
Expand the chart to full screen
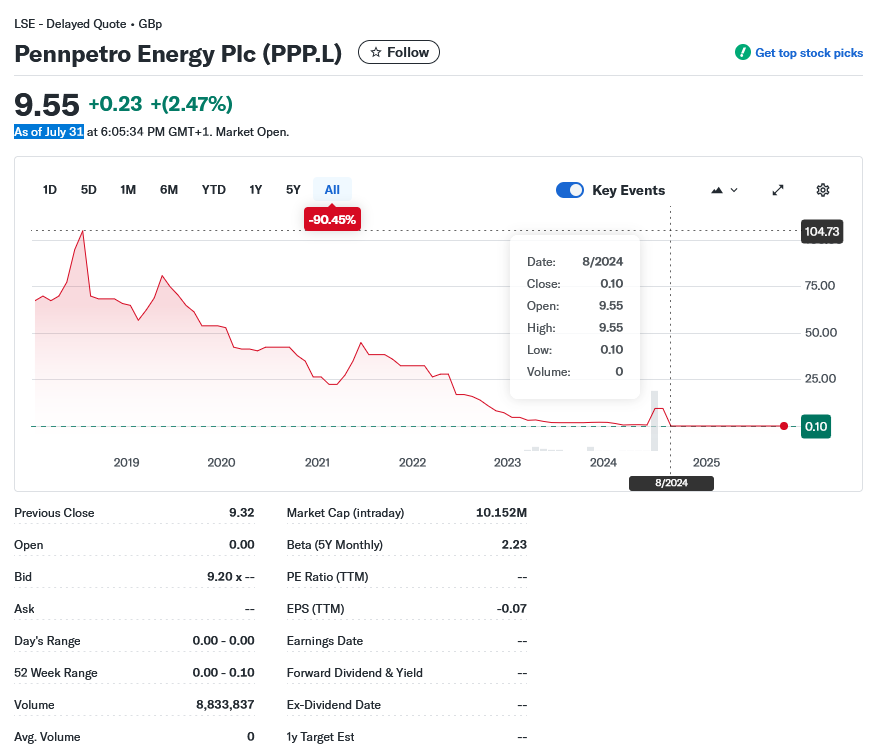[778, 190]
